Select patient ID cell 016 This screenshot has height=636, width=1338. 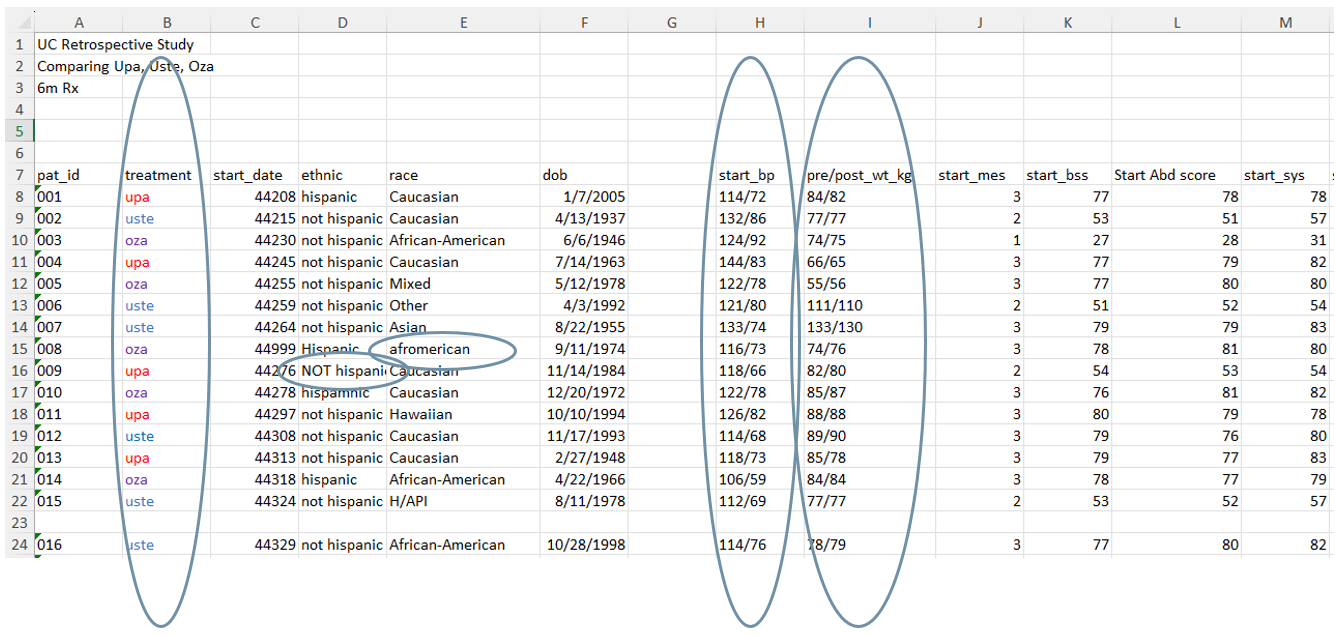click(x=50, y=545)
